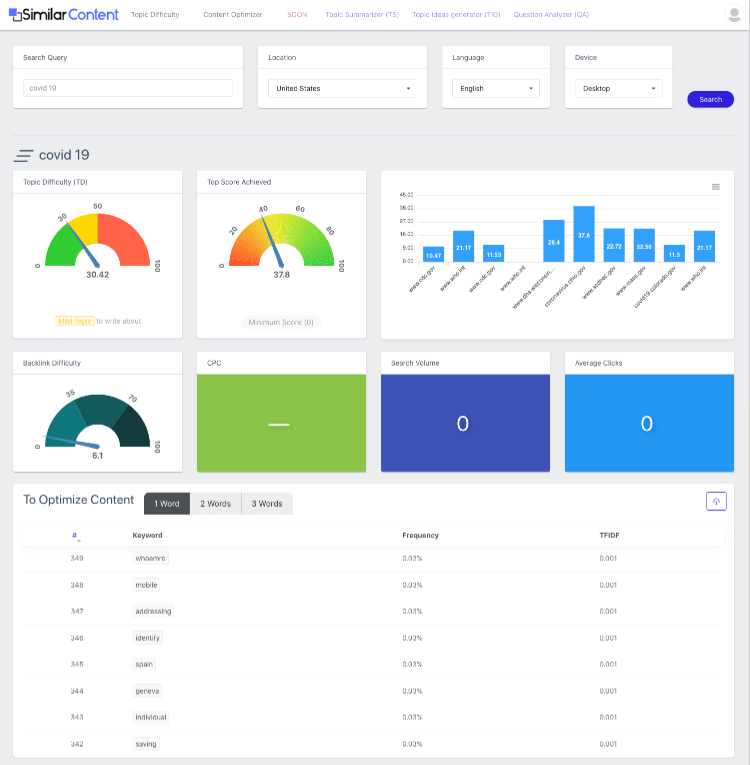Viewport: 750px width, 765px height.
Task: Click the TFIDF column header
Action: pos(609,535)
